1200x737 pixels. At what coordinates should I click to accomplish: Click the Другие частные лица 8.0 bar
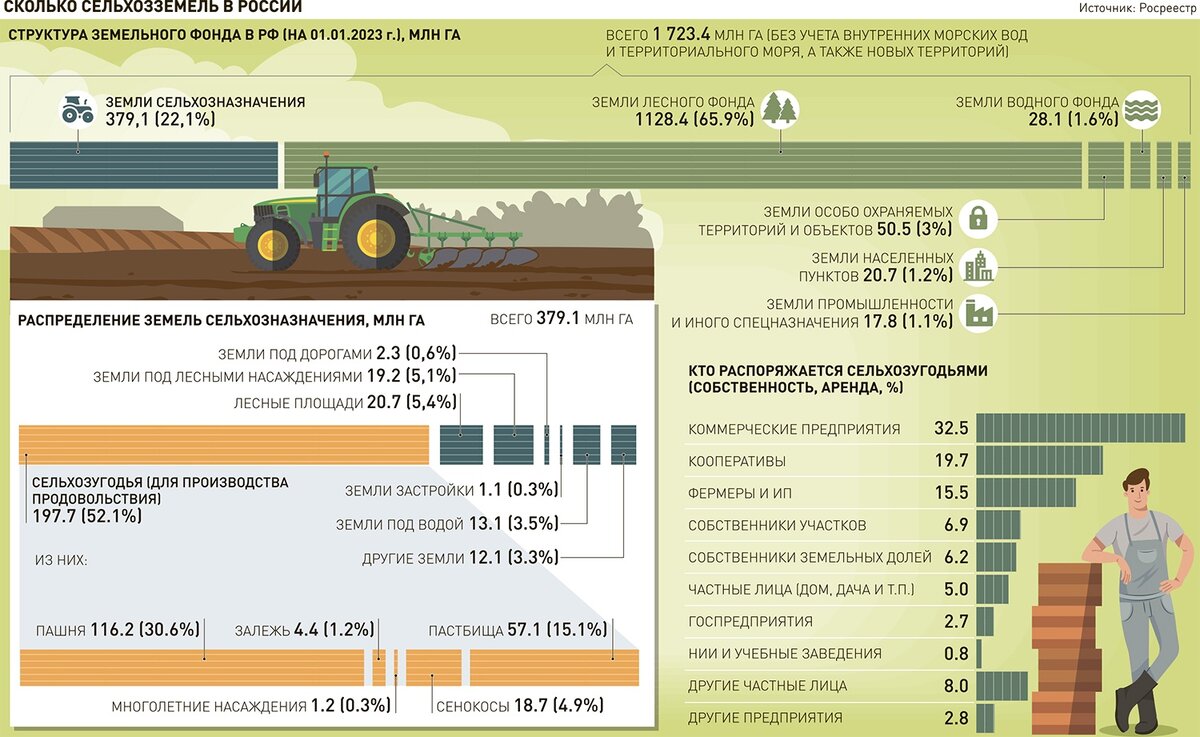click(1001, 686)
